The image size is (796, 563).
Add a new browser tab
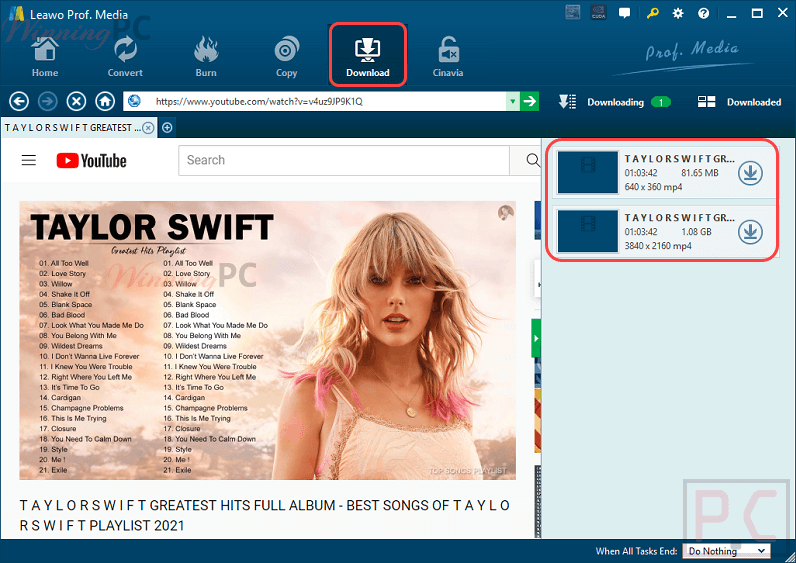167,128
